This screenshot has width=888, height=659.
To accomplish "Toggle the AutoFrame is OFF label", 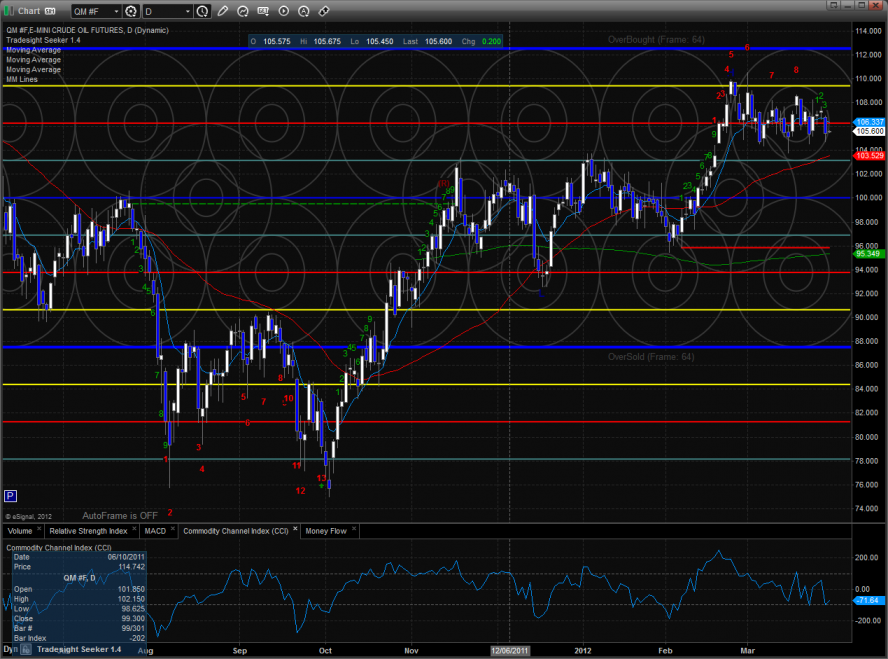I will click(120, 515).
